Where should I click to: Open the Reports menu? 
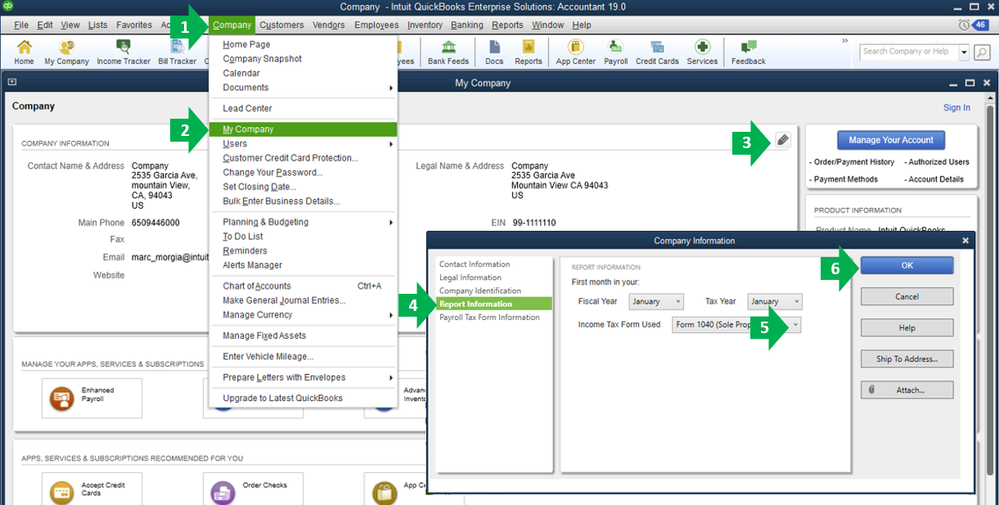[x=507, y=25]
